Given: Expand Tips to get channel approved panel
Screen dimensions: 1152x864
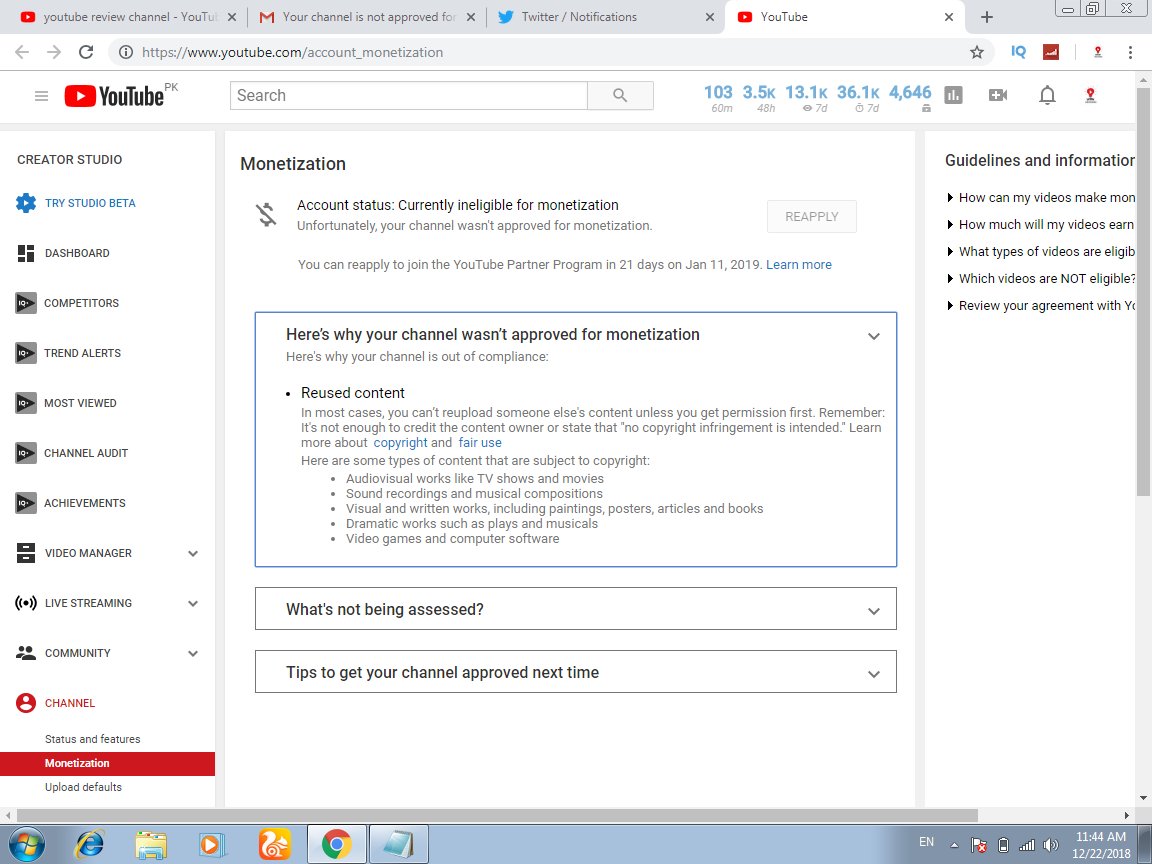Looking at the screenshot, I should coord(874,674).
